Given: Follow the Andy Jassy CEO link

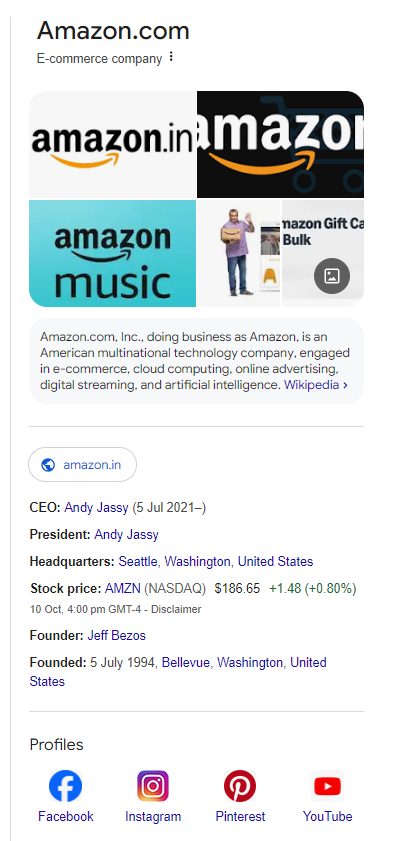Looking at the screenshot, I should coord(97,507).
